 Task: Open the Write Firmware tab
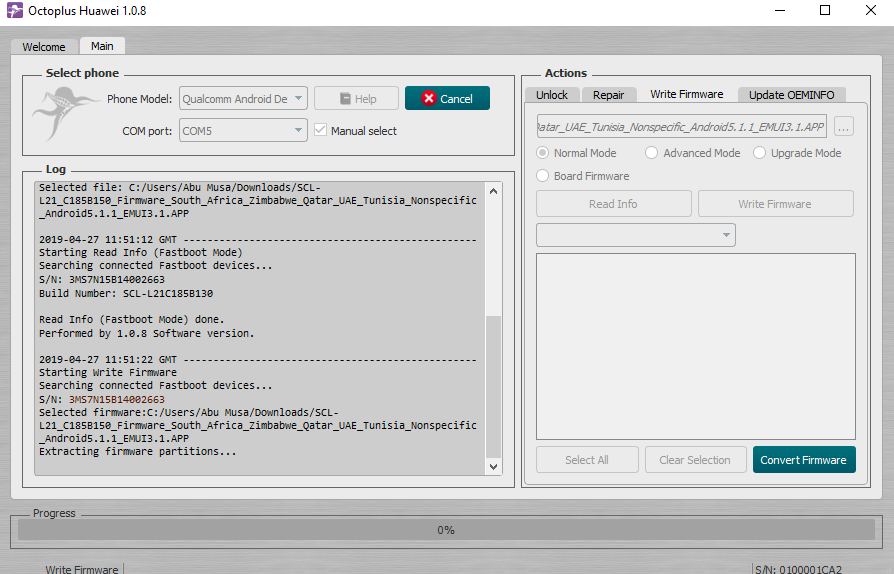pos(687,94)
